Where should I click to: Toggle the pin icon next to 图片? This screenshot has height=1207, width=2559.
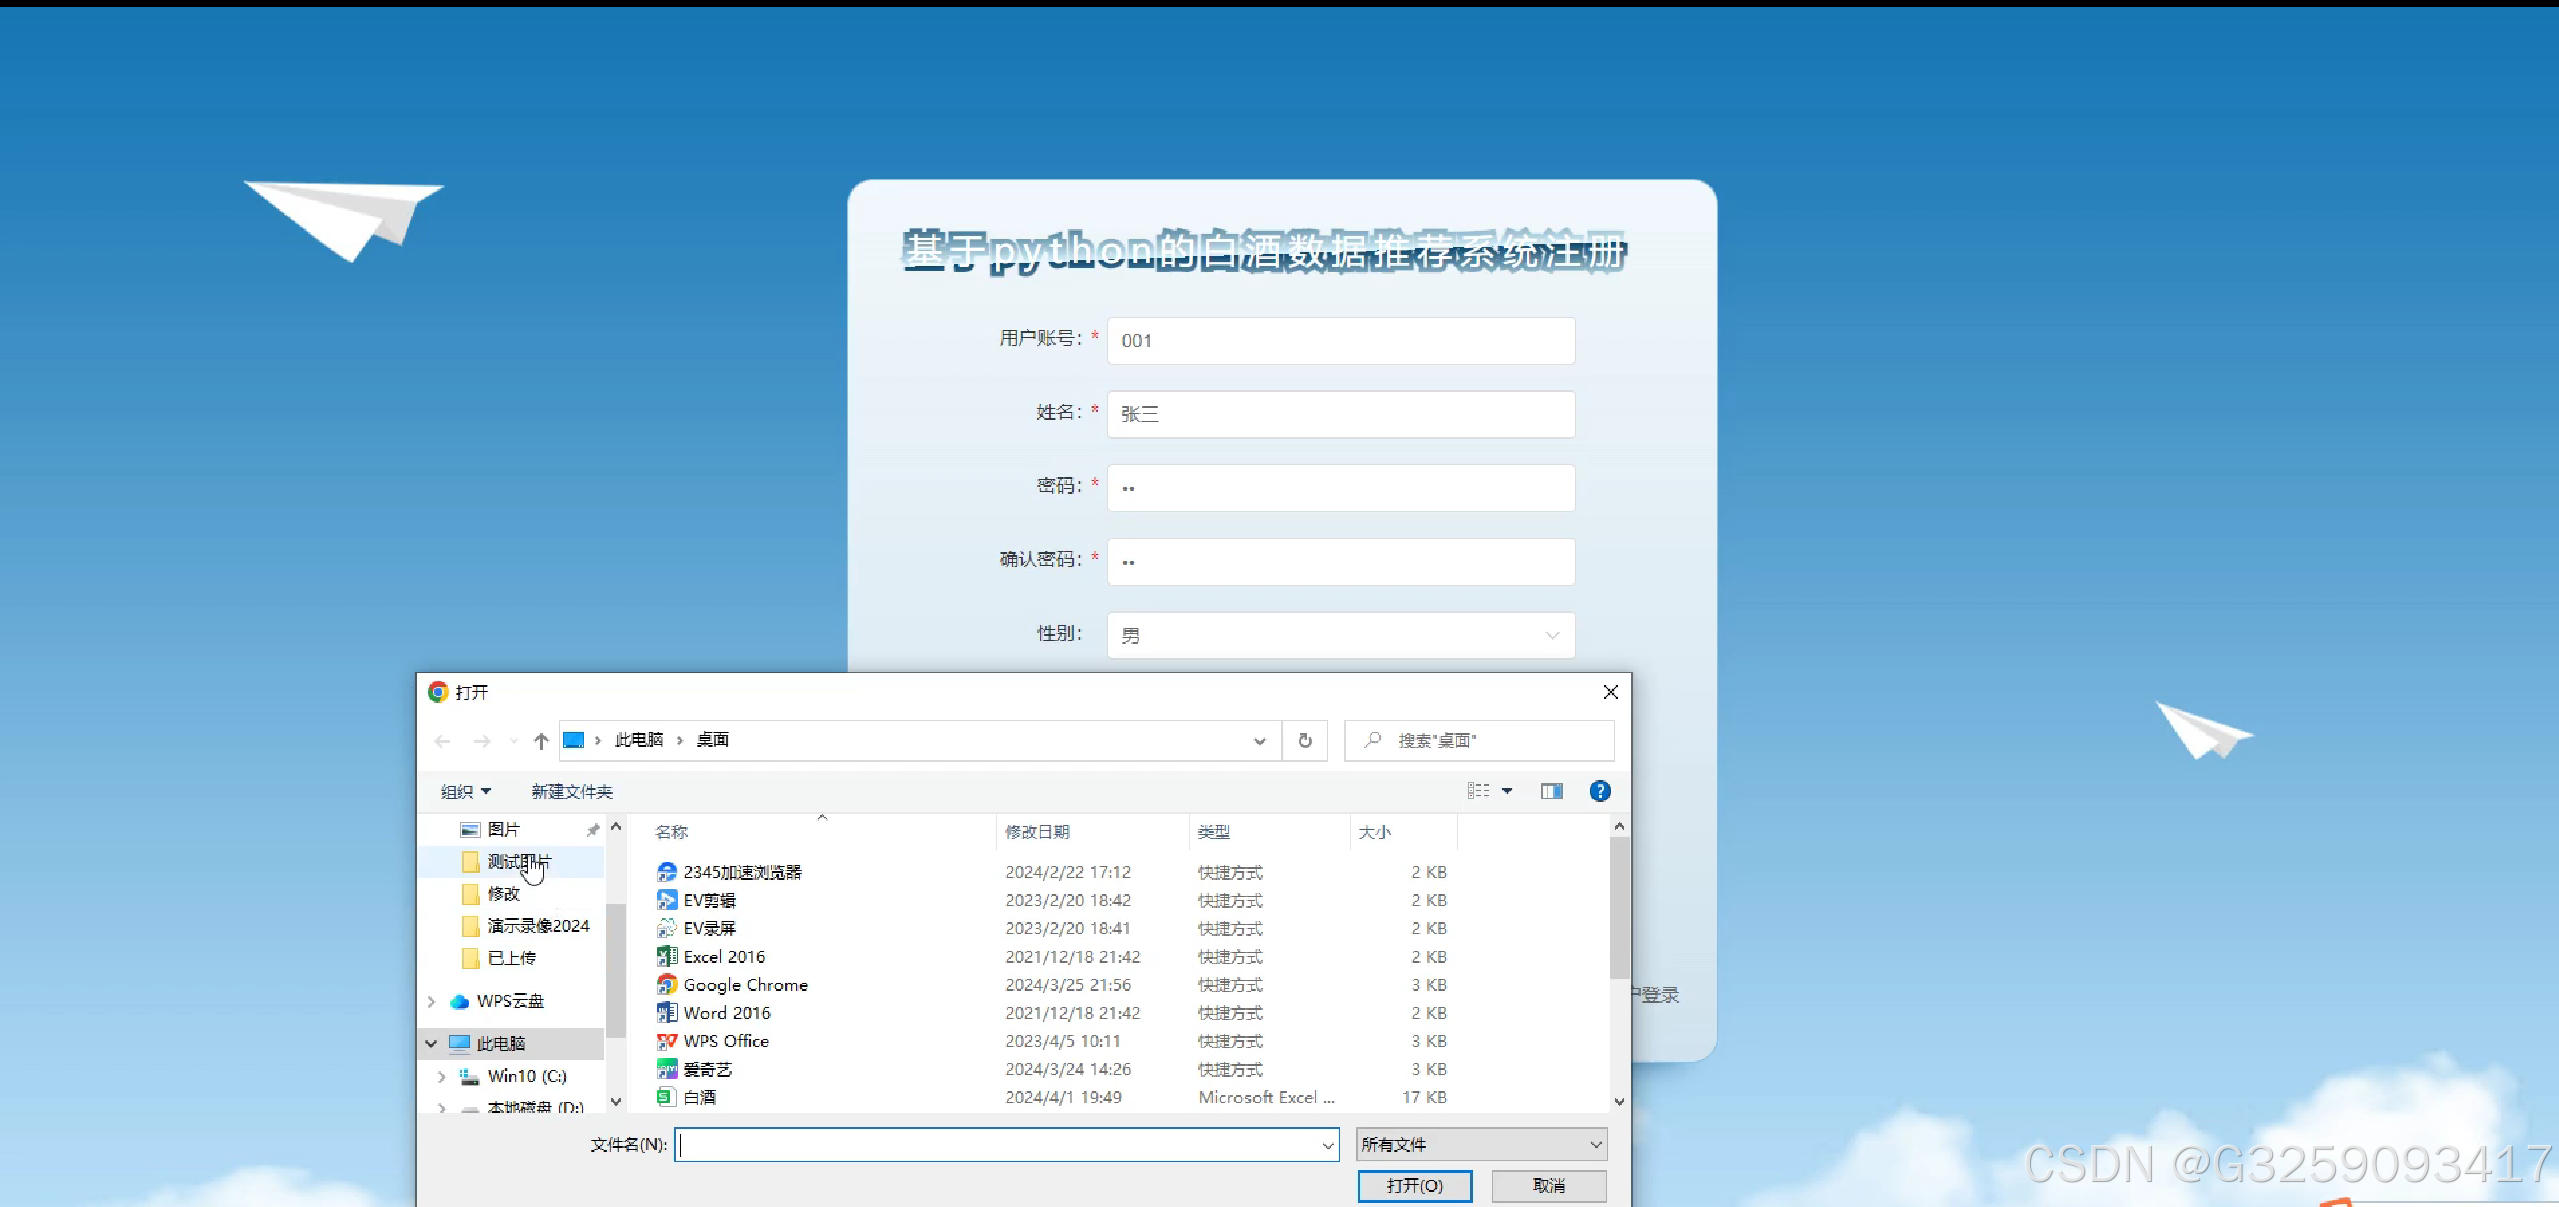point(593,828)
